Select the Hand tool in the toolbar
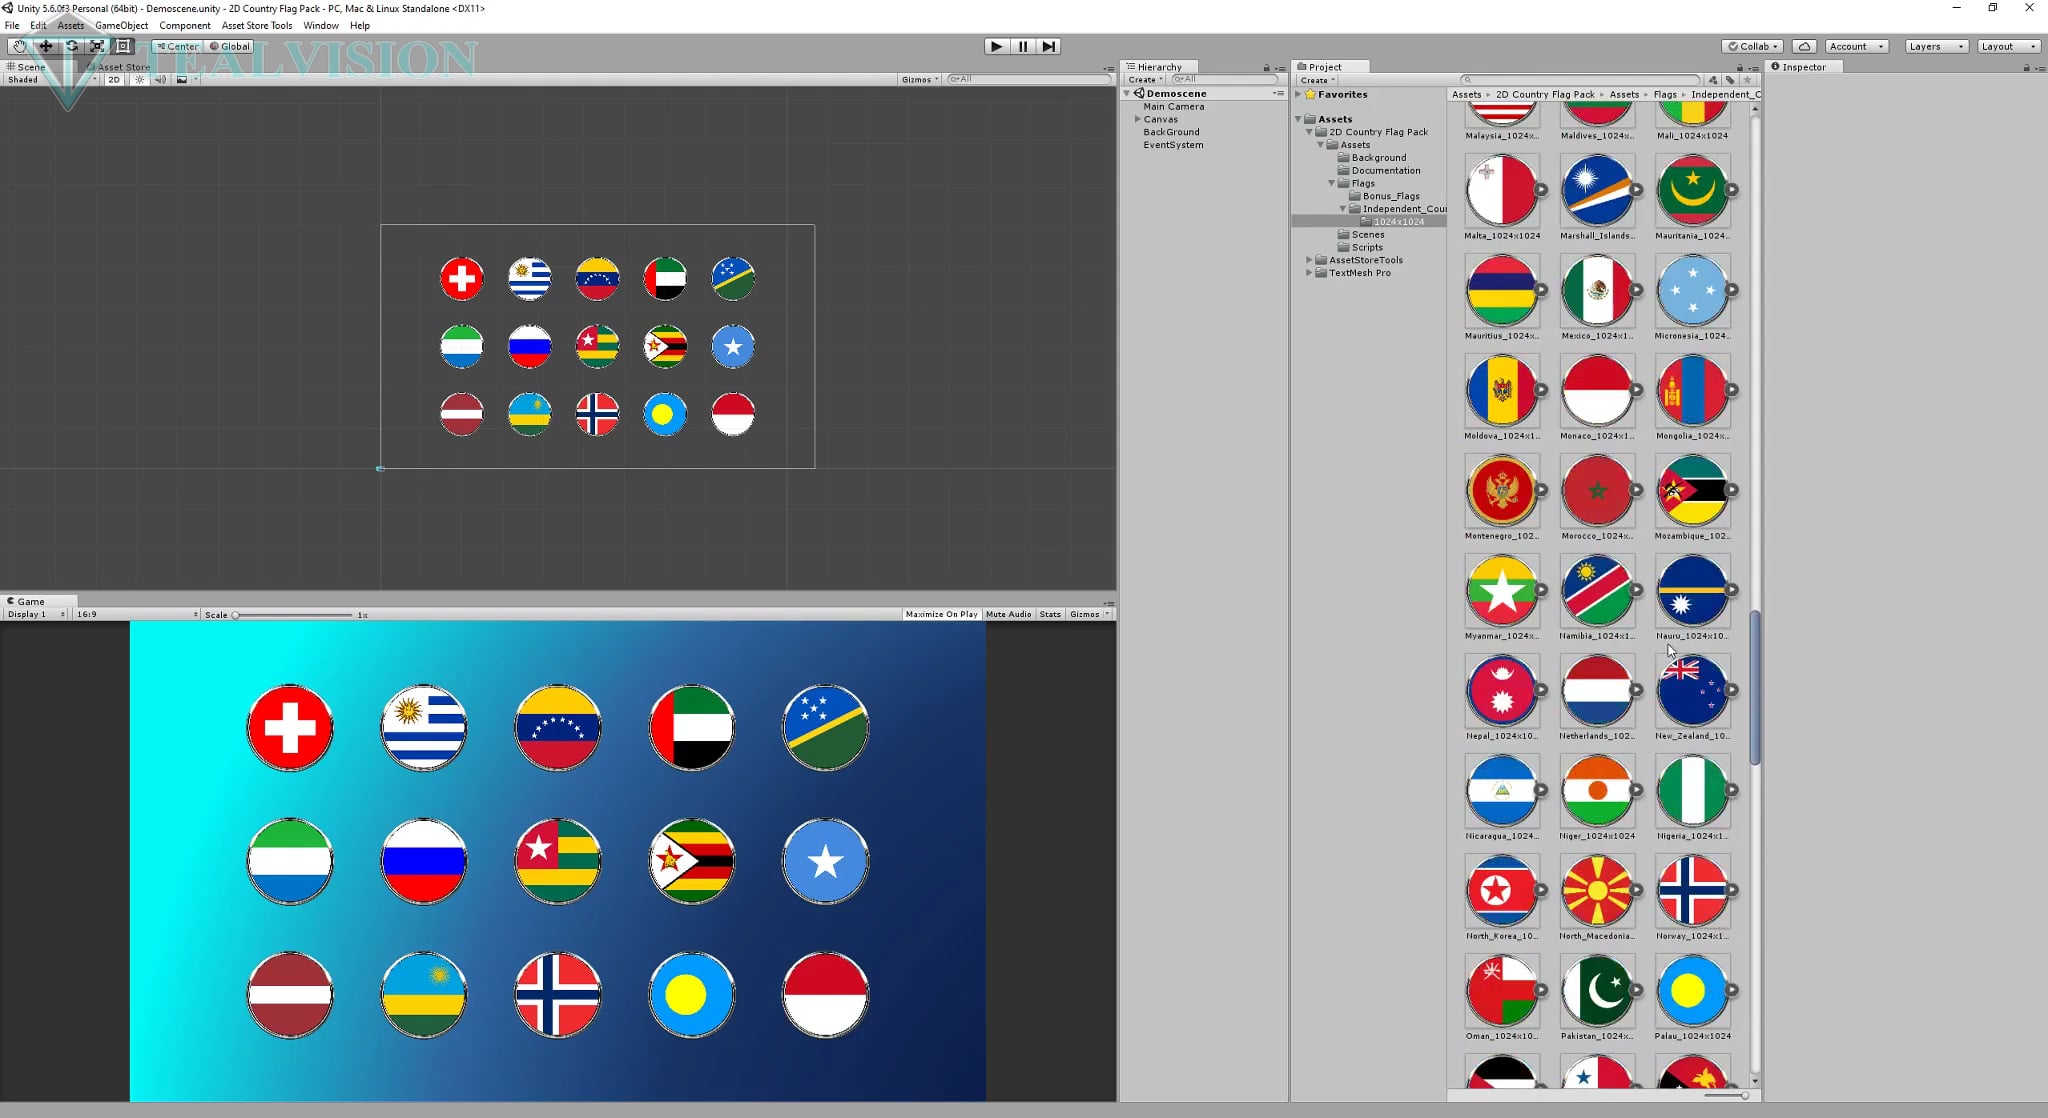The height and width of the screenshot is (1118, 2048). tap(18, 46)
